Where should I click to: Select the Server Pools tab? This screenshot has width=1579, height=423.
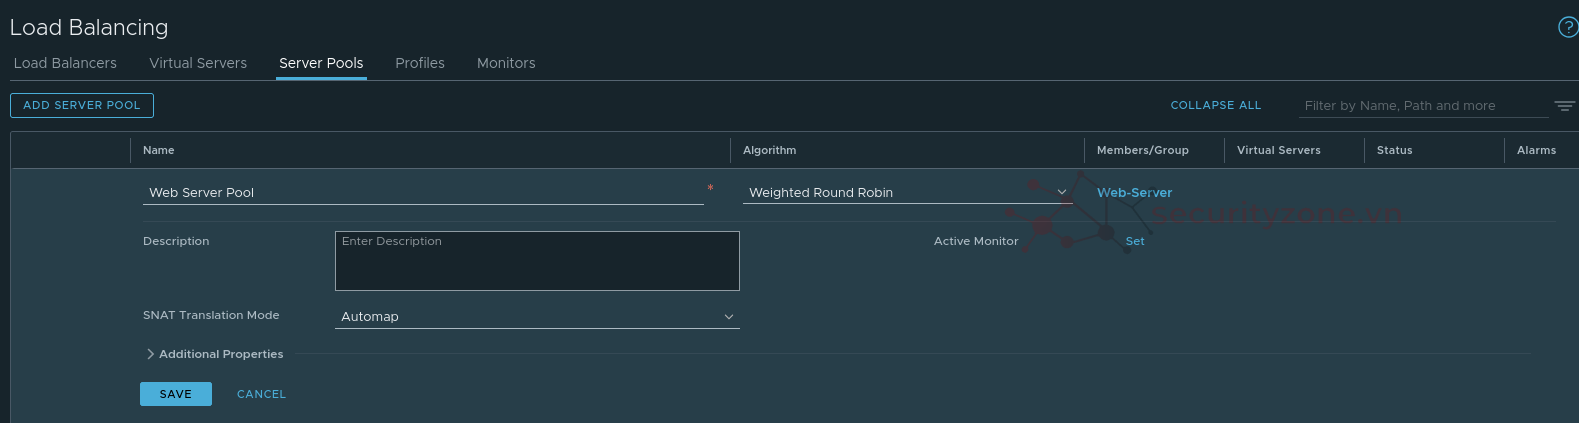point(321,63)
